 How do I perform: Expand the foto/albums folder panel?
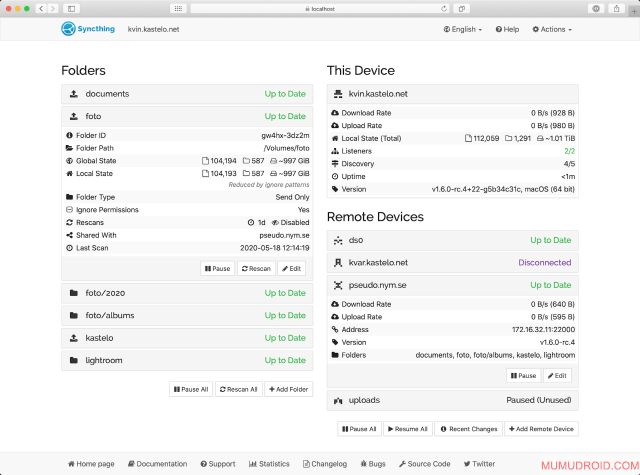pos(187,315)
